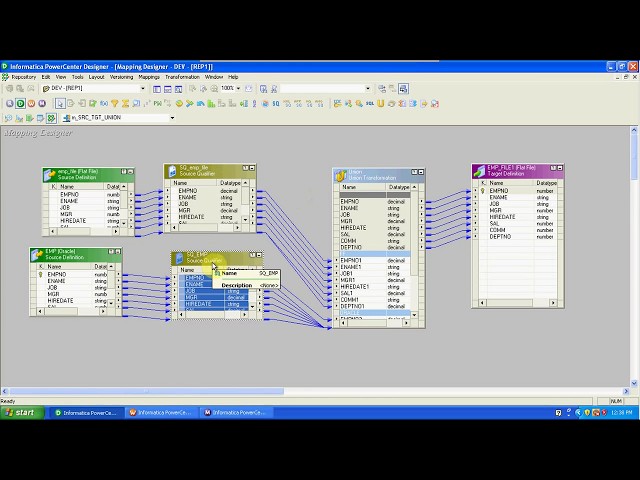Open the m_SRC_TGT_UNION mapping dropdown
This screenshot has width=640, height=480.
coord(172,118)
